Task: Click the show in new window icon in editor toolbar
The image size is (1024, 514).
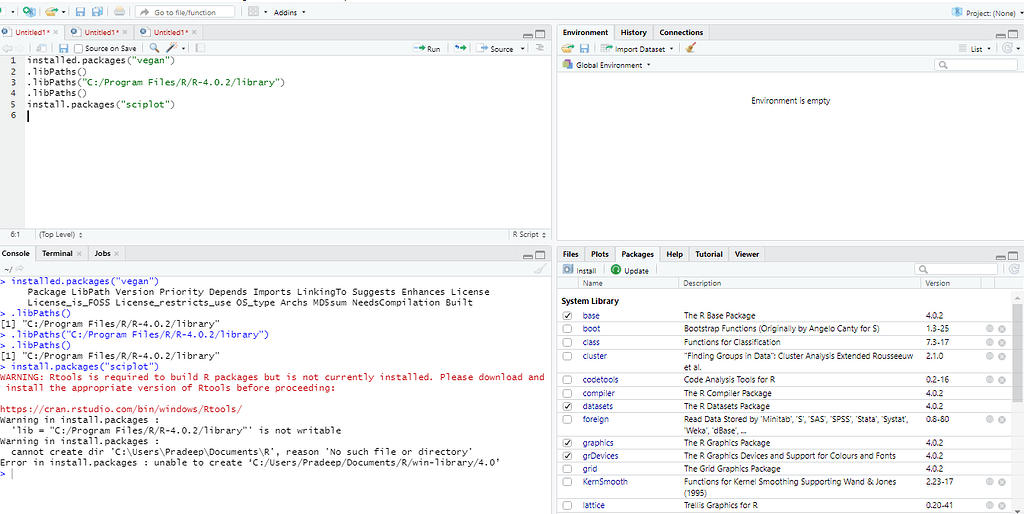Action: [40, 48]
